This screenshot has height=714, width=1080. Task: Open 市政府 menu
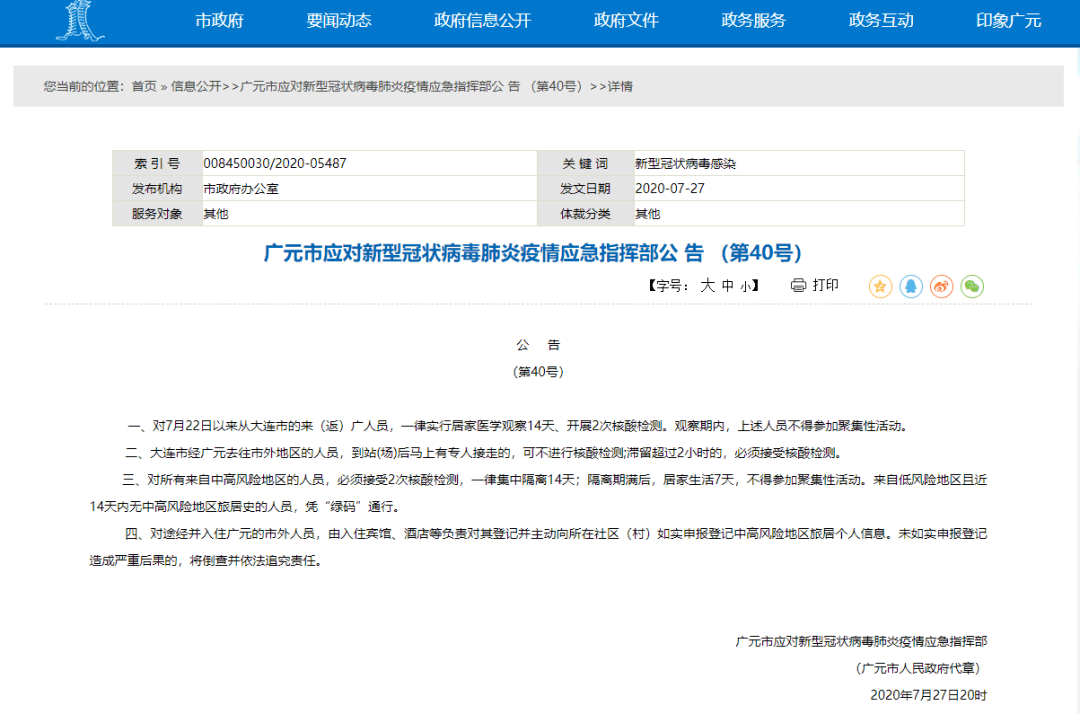pyautogui.click(x=219, y=21)
